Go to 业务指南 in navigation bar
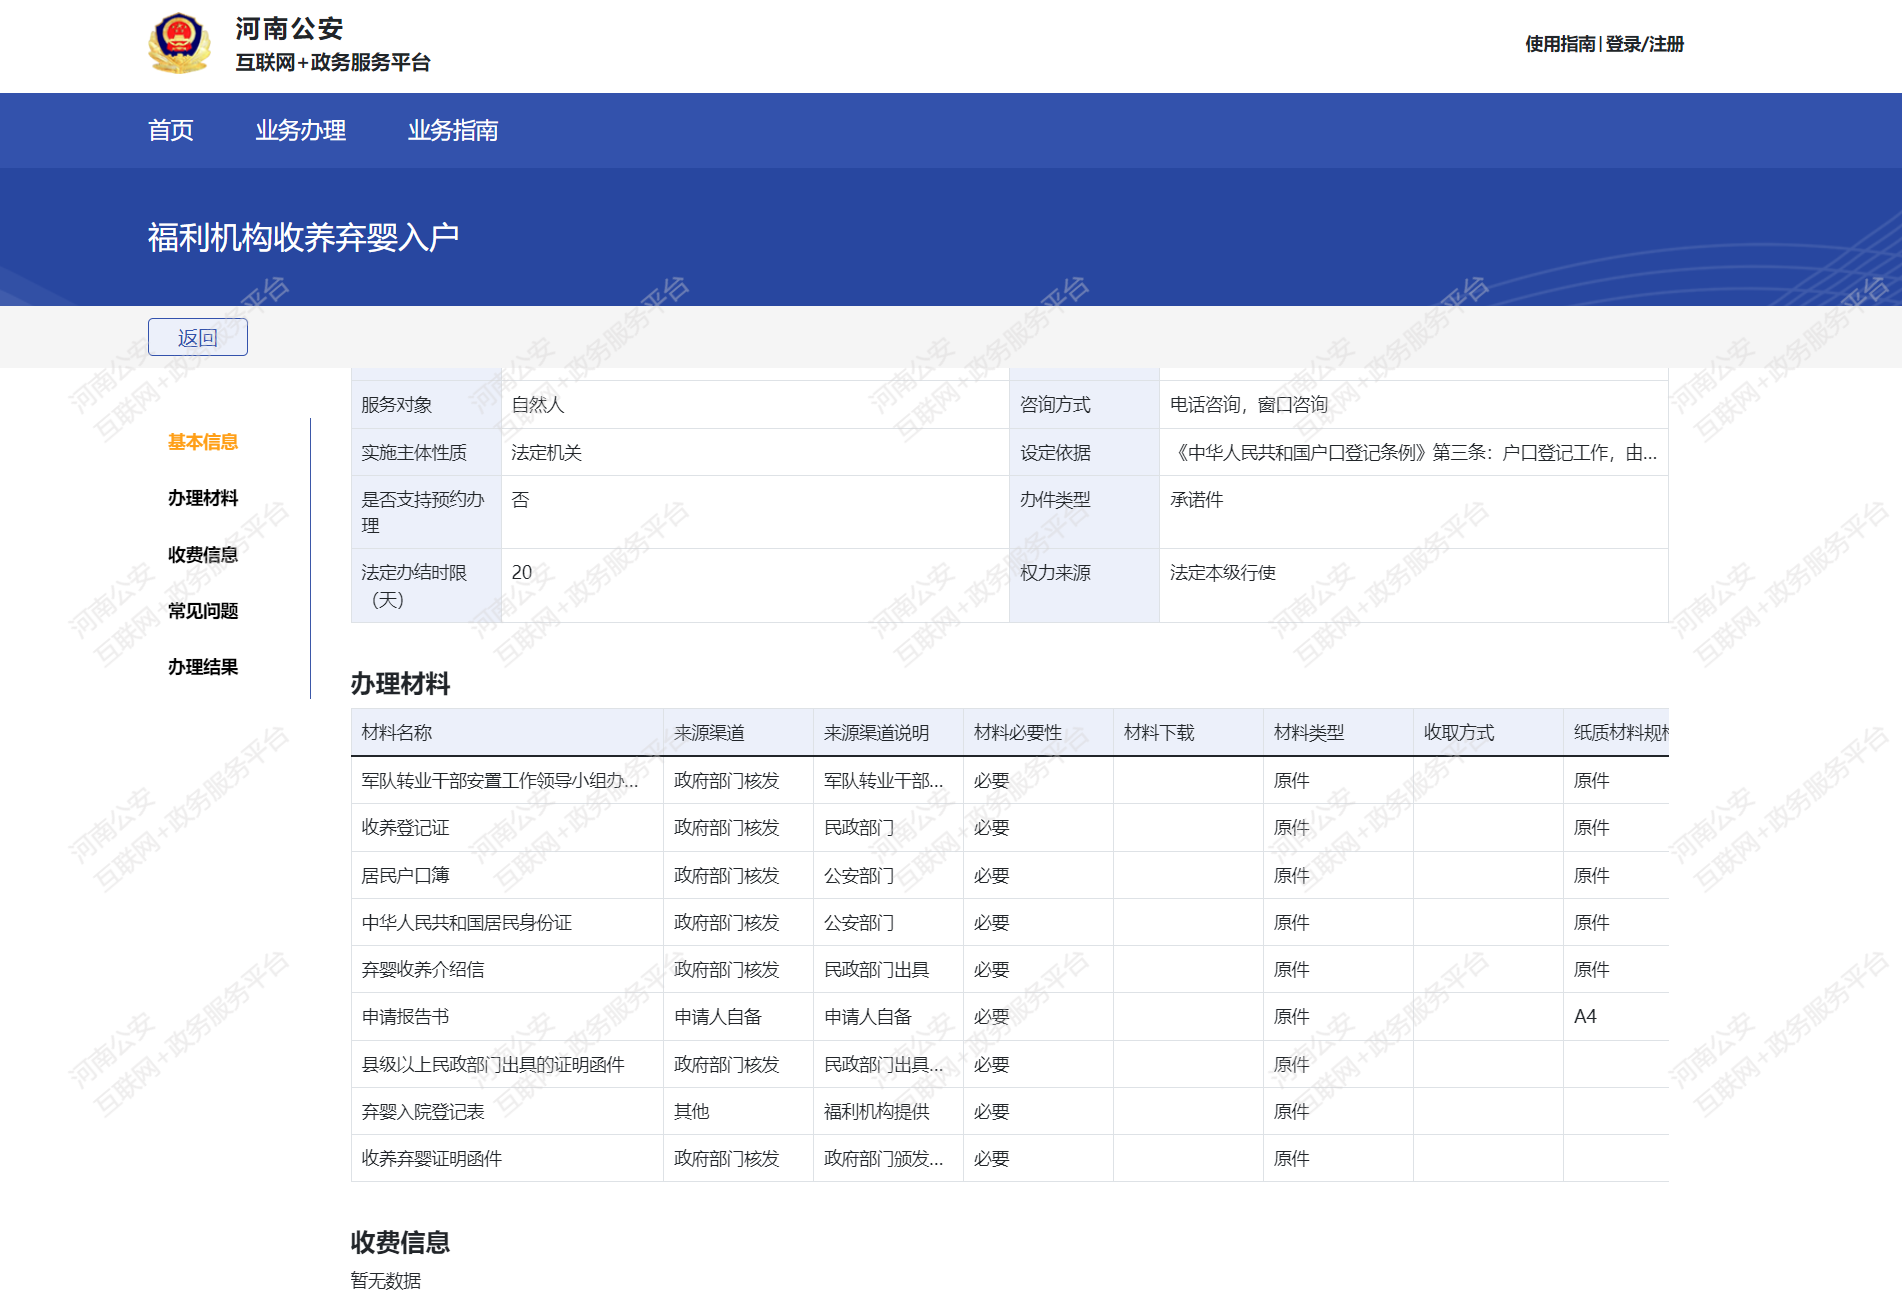 pyautogui.click(x=452, y=130)
